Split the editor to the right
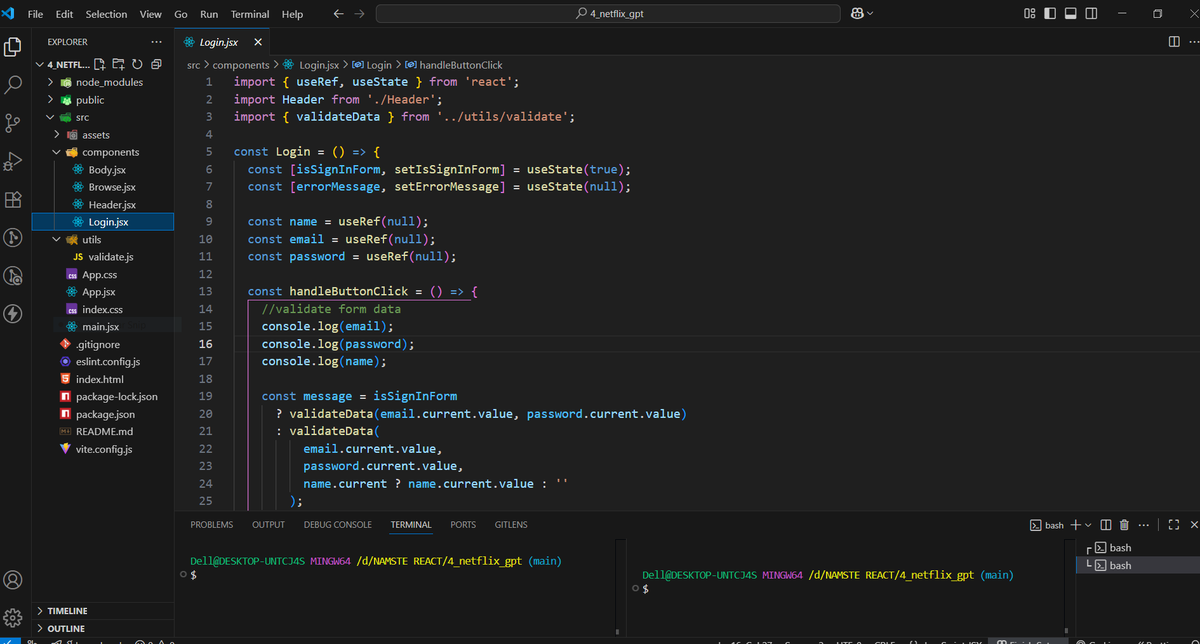This screenshot has height=644, width=1200. tap(1174, 42)
